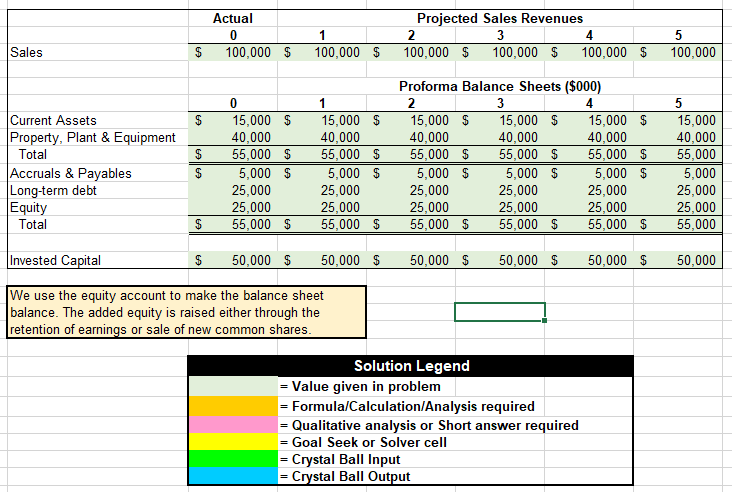Select the yellow Goal Seek legend swatch
Viewport: 732px width, 492px height.
coord(233,442)
